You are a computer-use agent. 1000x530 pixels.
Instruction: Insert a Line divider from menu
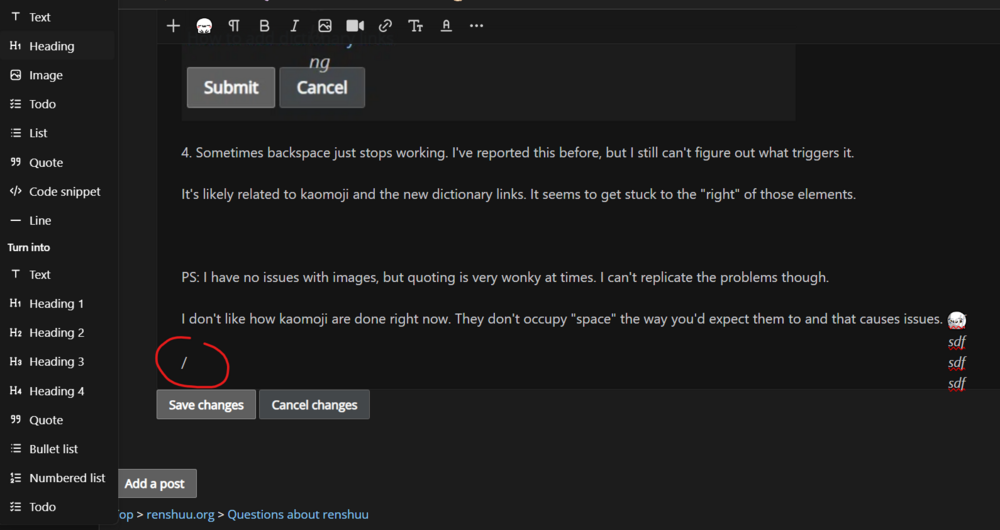[x=40, y=220]
